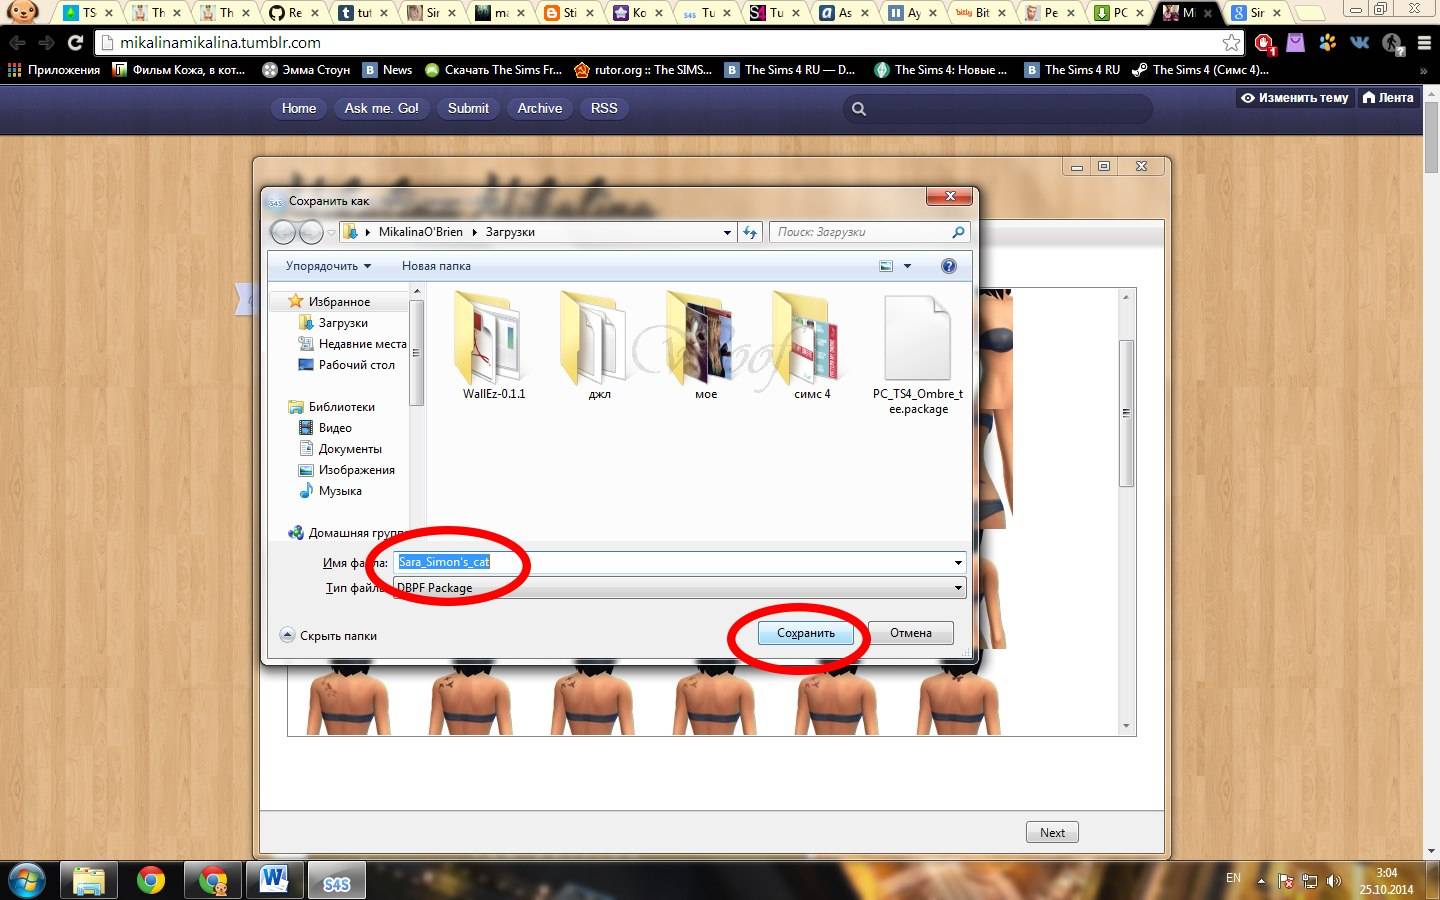Click the search magnifier on Tumblr bar

click(x=858, y=109)
